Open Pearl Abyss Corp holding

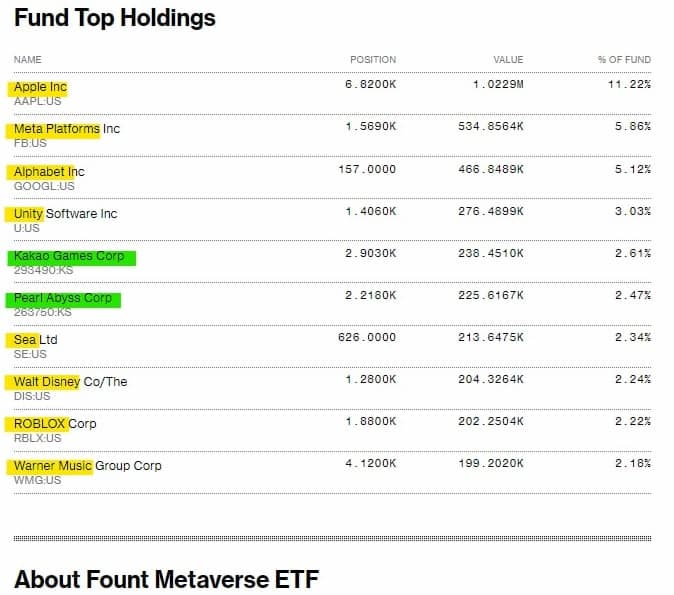pyautogui.click(x=63, y=298)
